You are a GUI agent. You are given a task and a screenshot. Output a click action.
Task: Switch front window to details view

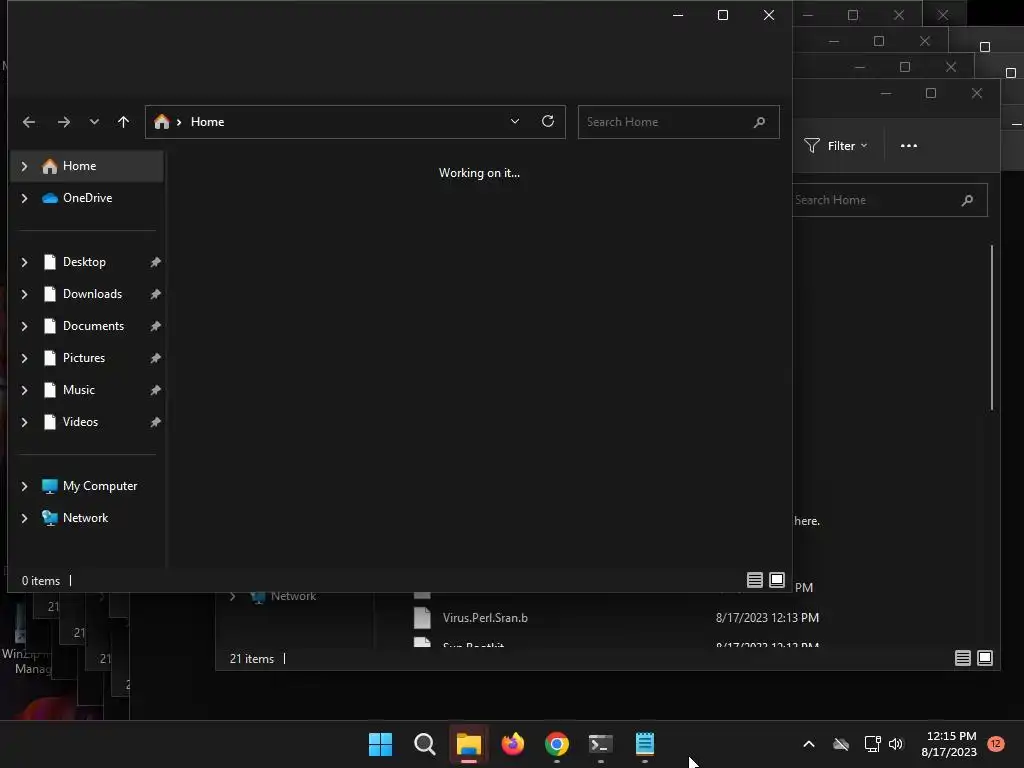tap(754, 580)
